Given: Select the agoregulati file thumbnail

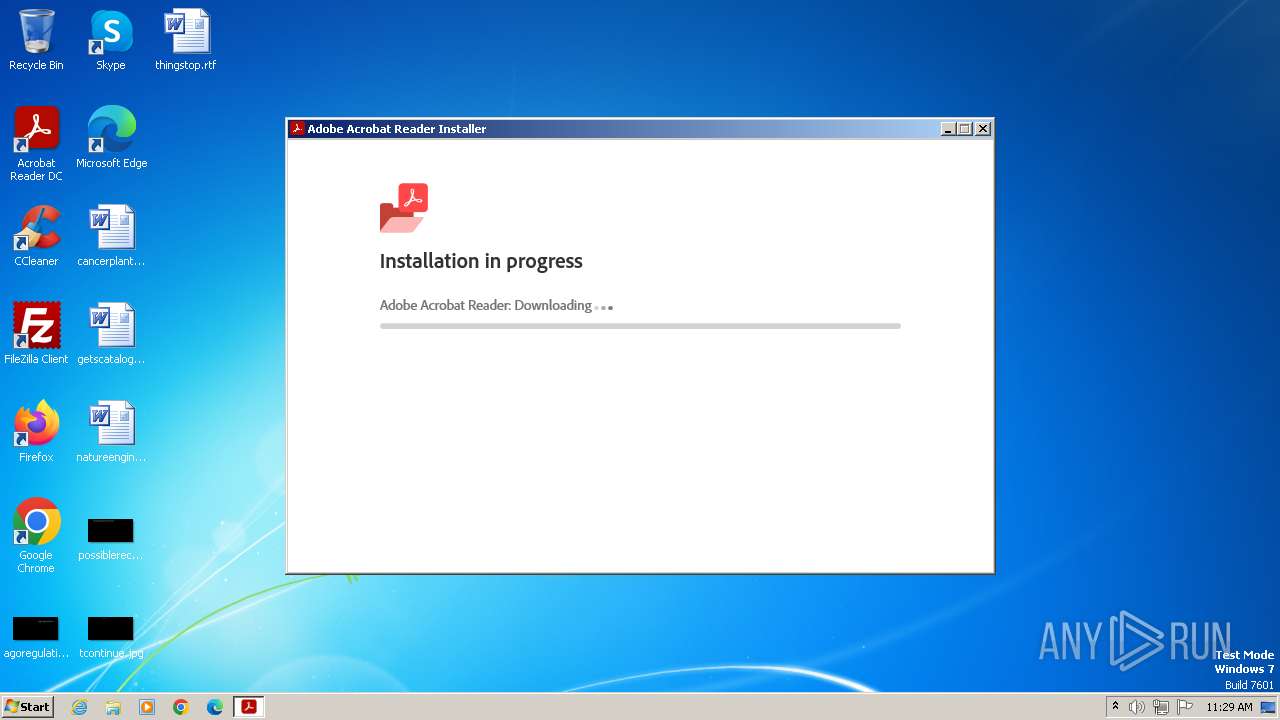Looking at the screenshot, I should [x=36, y=637].
